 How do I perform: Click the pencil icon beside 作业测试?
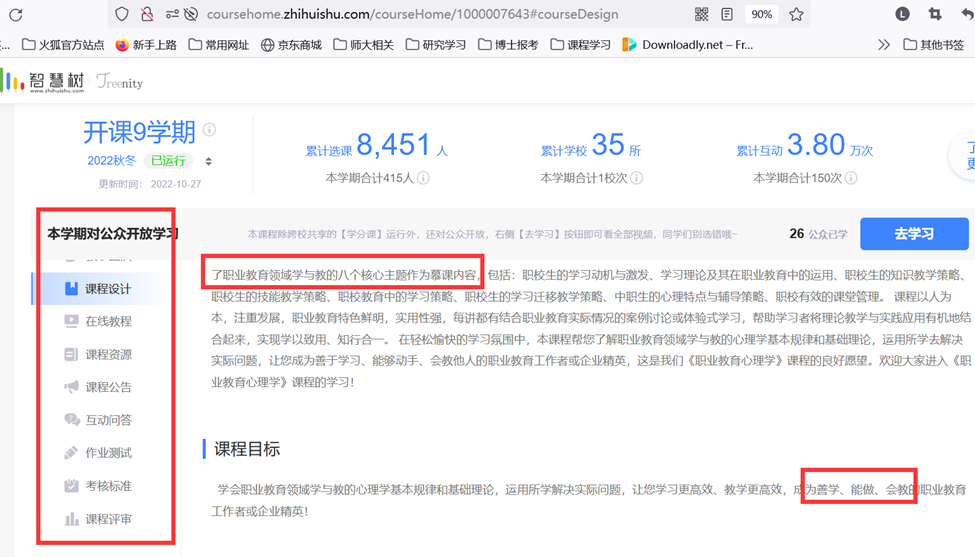click(x=71, y=453)
